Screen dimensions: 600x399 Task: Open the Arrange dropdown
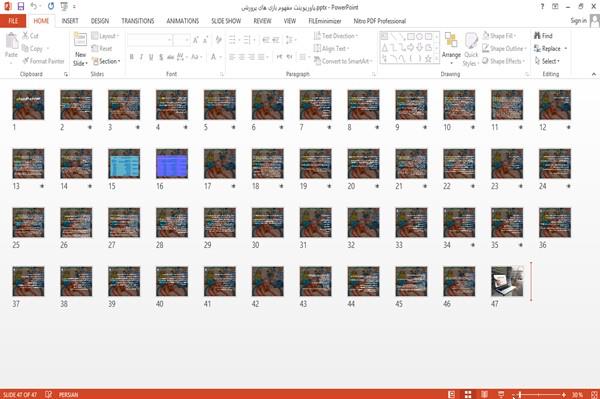point(451,48)
